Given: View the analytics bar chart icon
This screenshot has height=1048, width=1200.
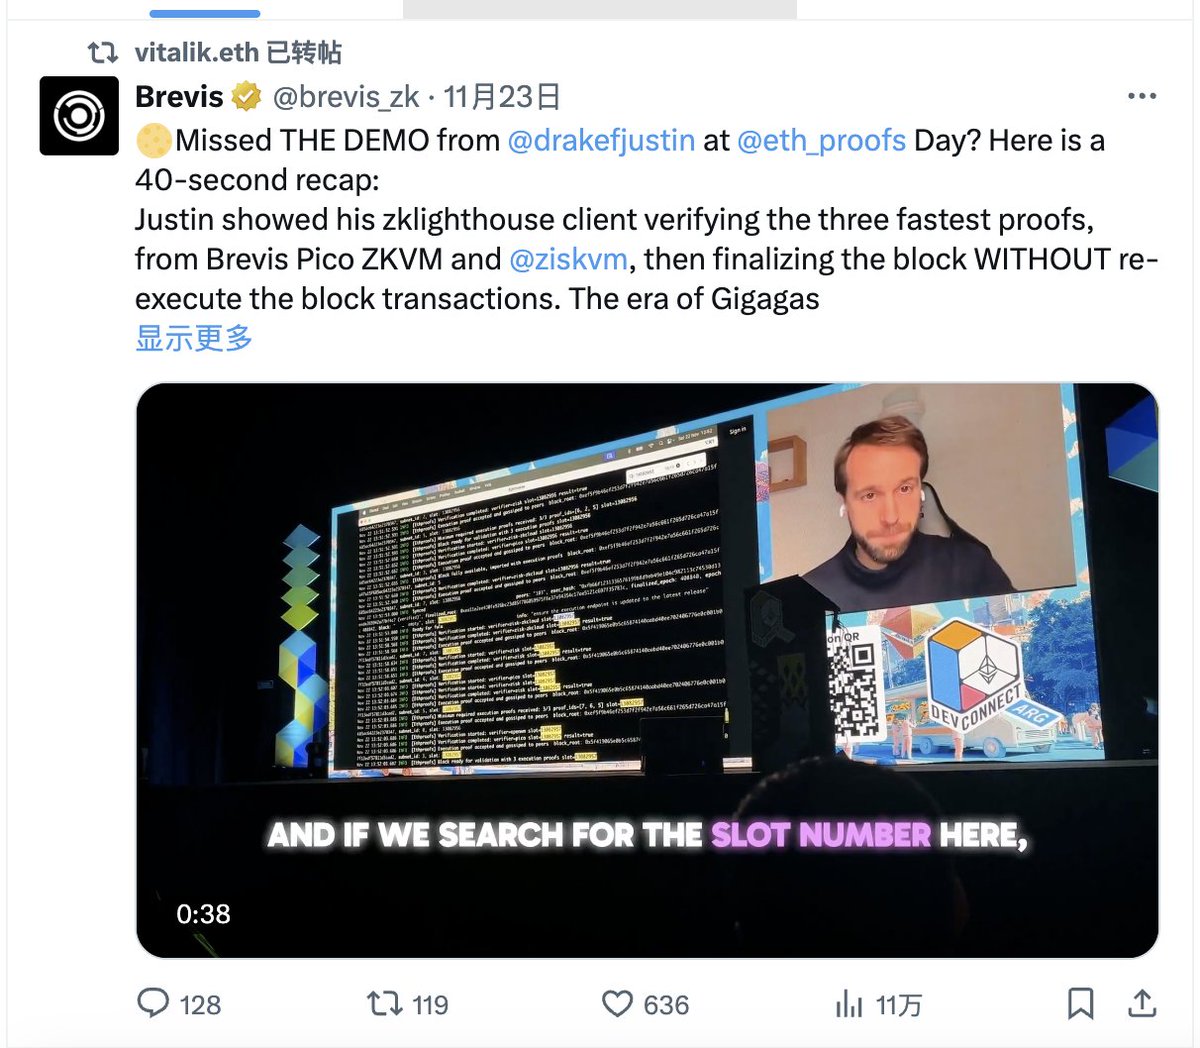Looking at the screenshot, I should [849, 1004].
